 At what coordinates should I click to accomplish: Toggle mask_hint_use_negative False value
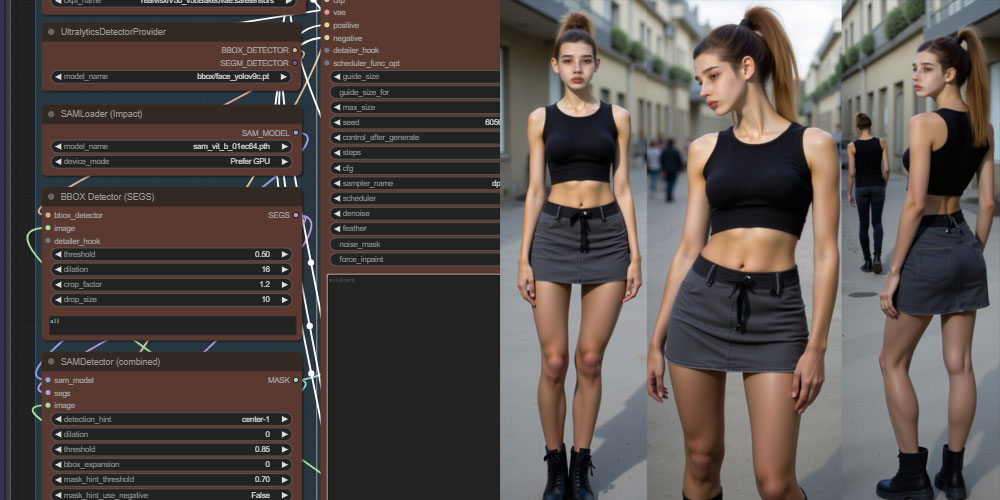pyautogui.click(x=172, y=495)
